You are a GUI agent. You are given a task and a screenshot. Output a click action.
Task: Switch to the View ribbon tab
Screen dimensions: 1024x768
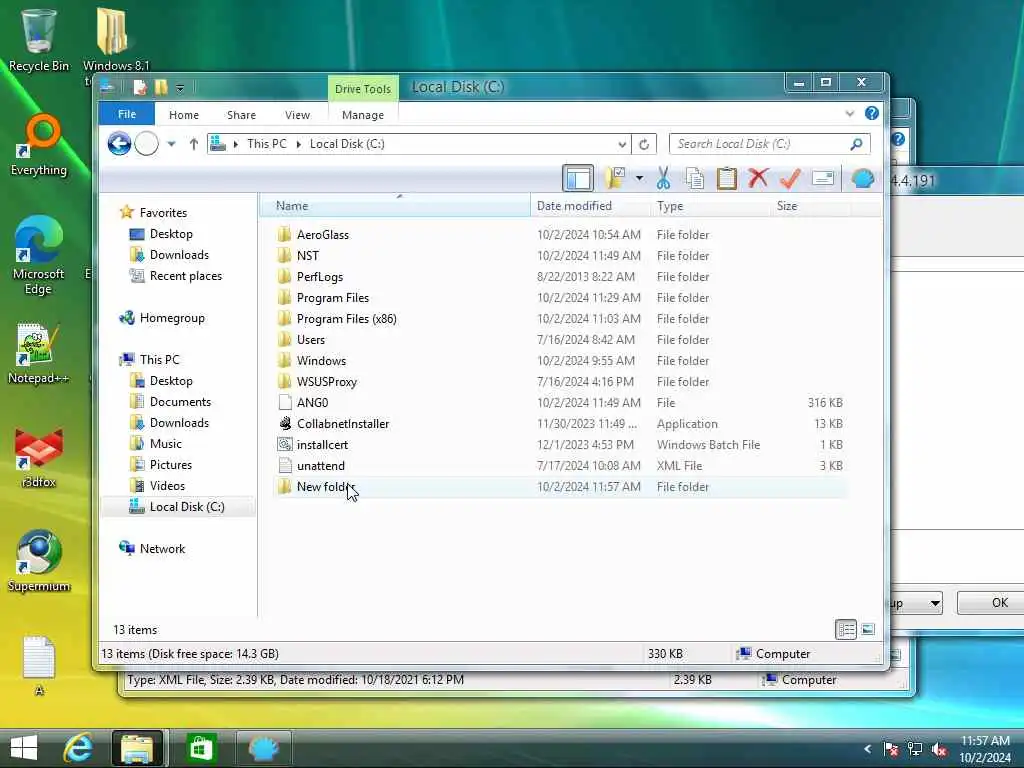click(297, 115)
